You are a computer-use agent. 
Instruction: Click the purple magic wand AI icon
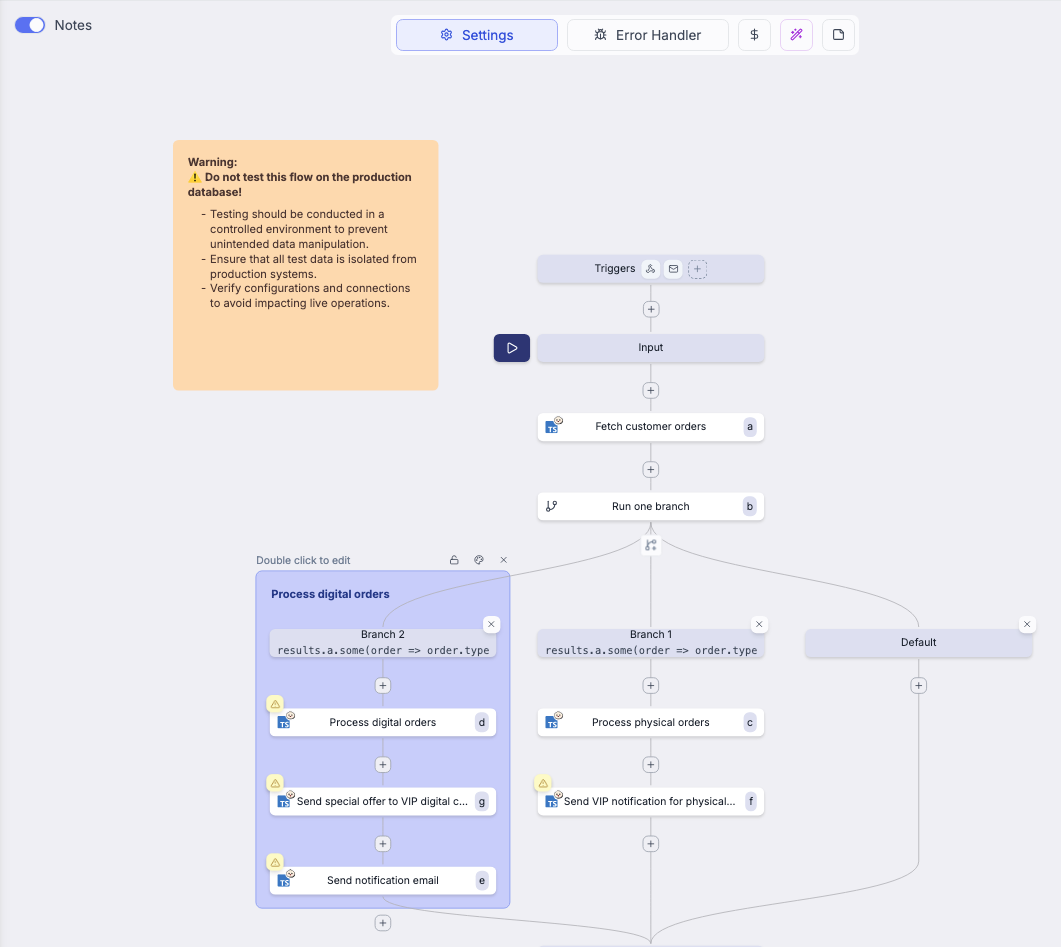796,35
